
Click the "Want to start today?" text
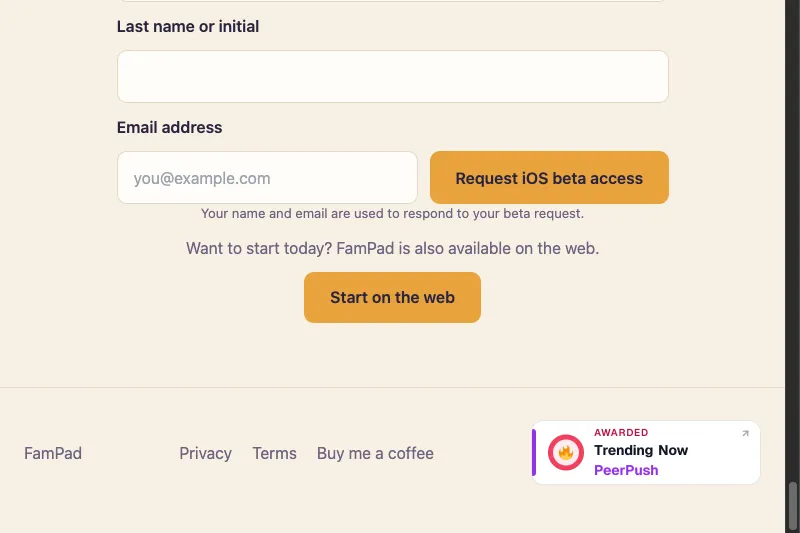259,248
